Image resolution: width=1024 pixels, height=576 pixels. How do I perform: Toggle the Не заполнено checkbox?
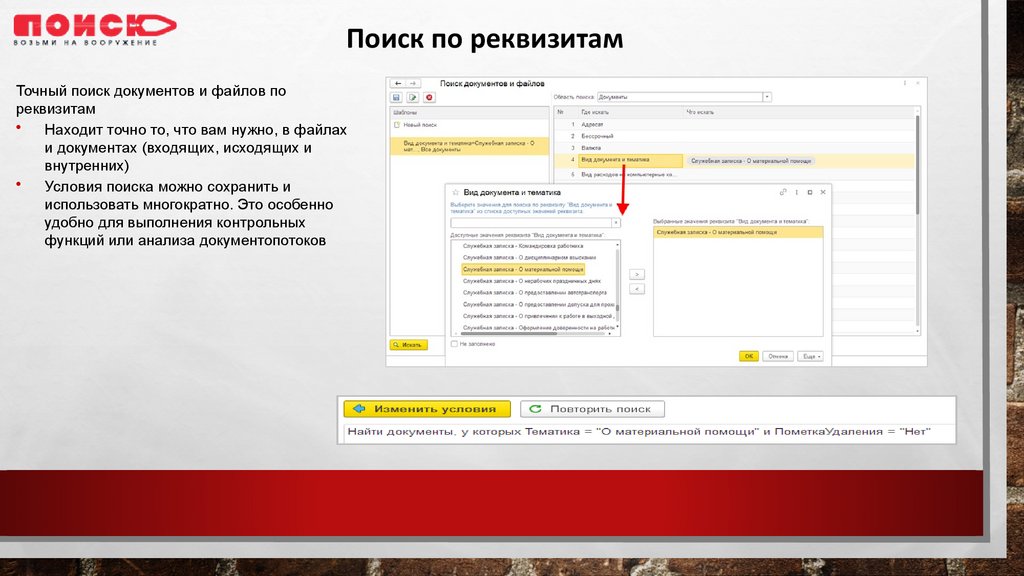pos(454,344)
